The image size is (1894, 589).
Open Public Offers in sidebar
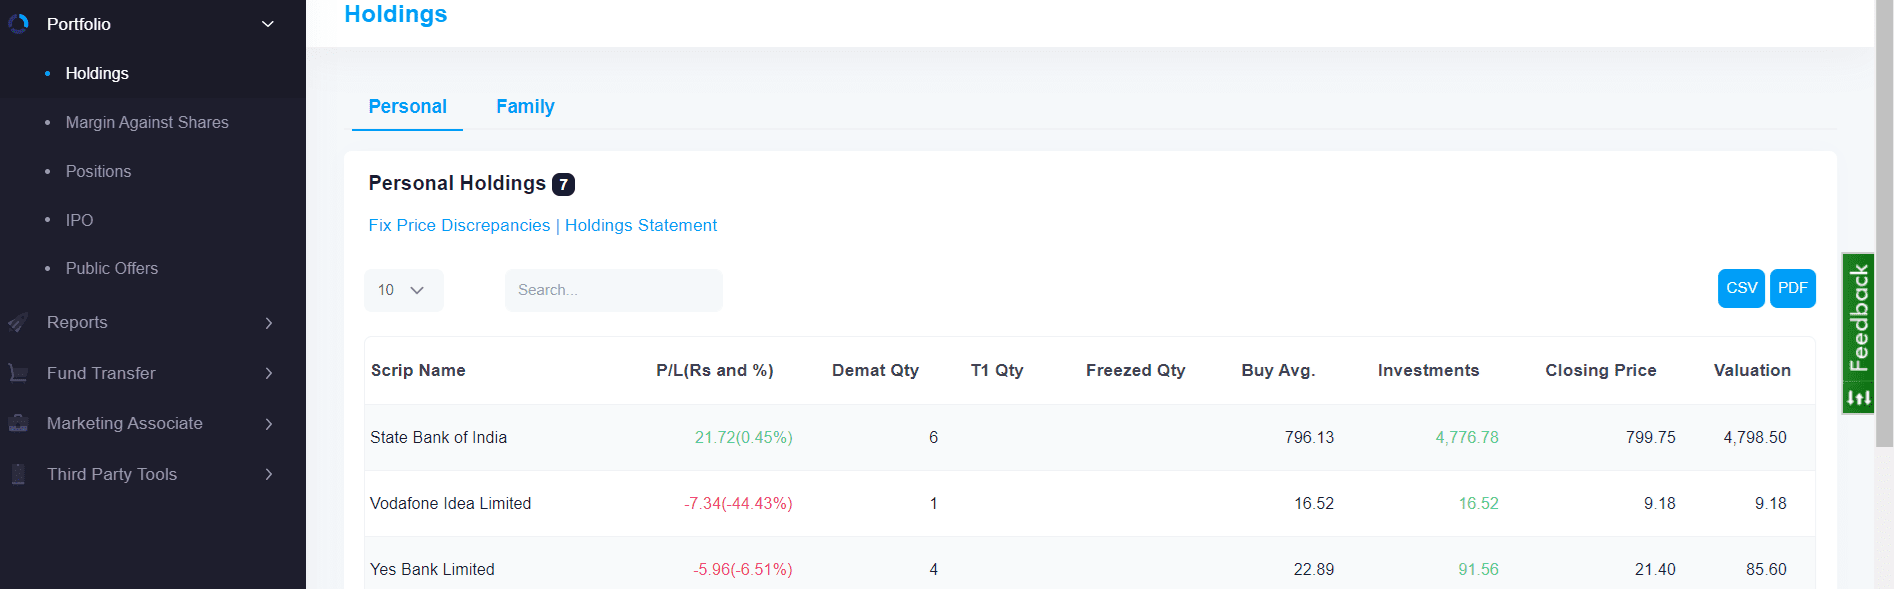click(x=112, y=268)
